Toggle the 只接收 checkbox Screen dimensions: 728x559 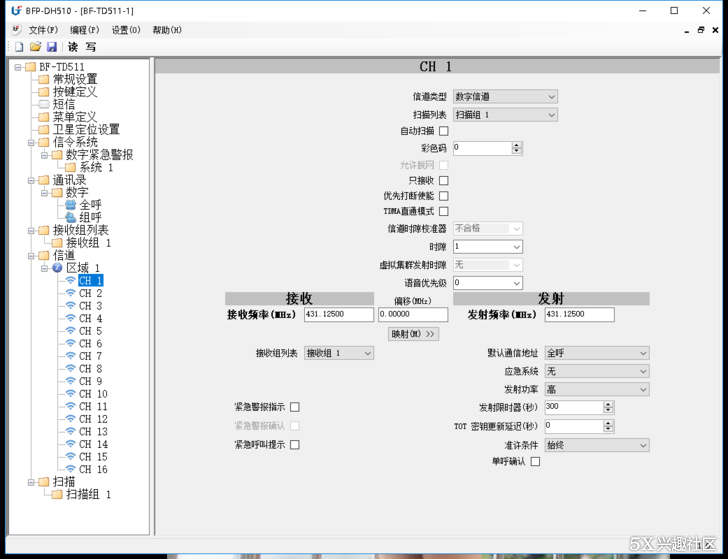tap(444, 181)
